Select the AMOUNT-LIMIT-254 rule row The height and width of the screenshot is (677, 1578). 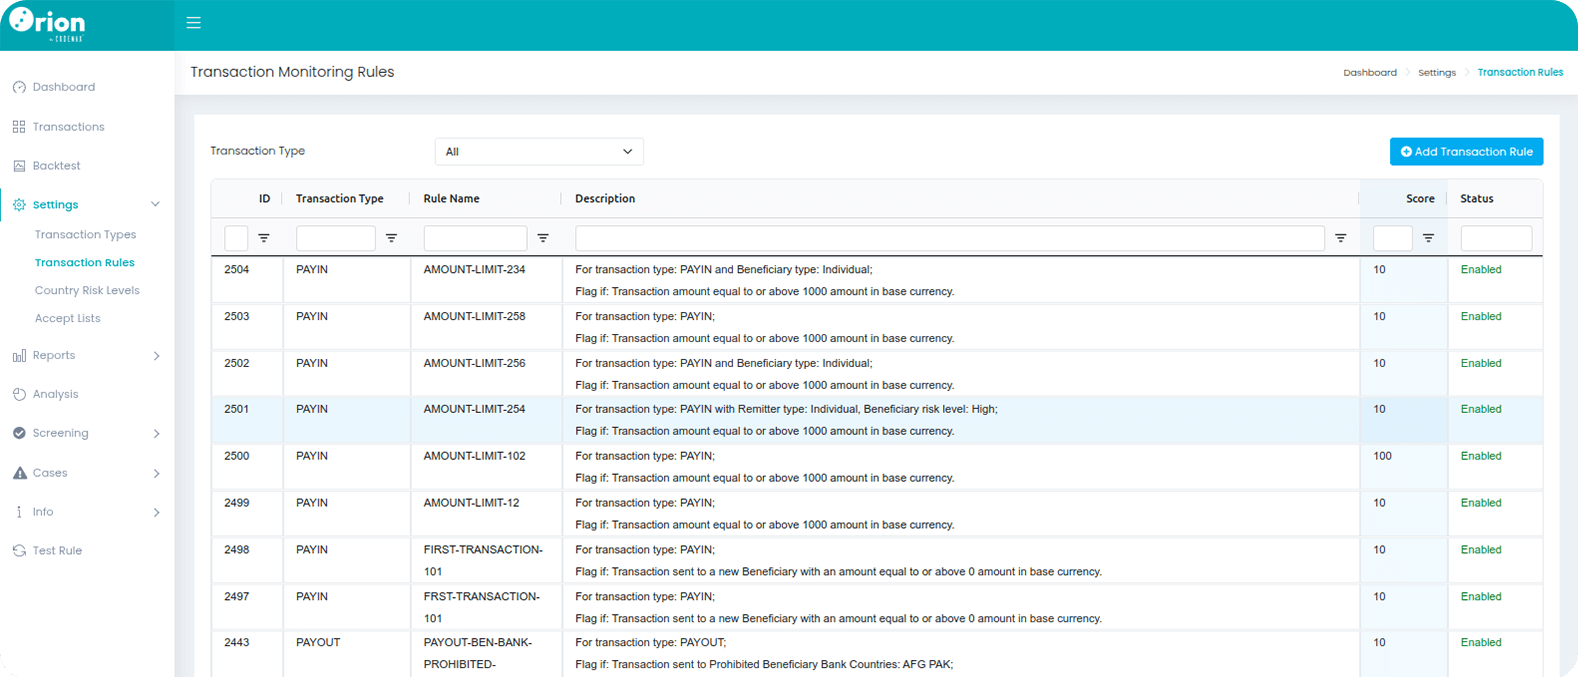(474, 410)
